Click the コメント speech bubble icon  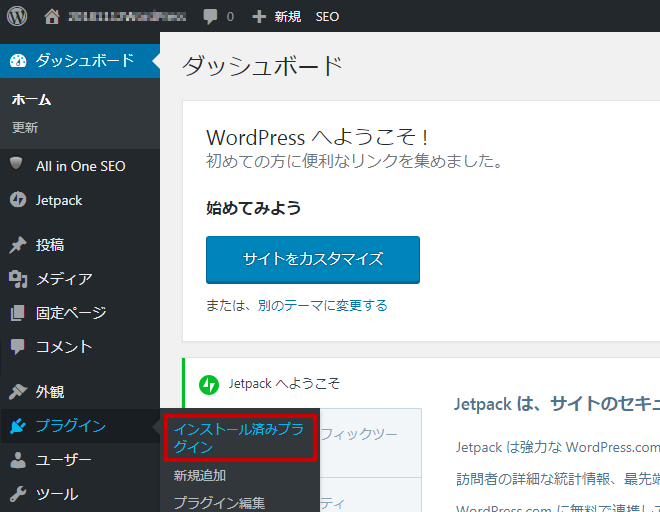[x=17, y=347]
